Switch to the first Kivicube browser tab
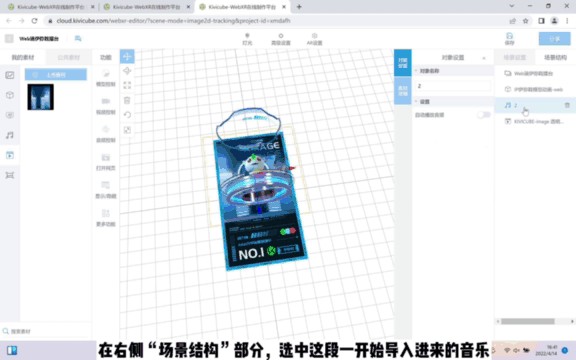Viewport: 576px width, 360px height. [x=51, y=7]
